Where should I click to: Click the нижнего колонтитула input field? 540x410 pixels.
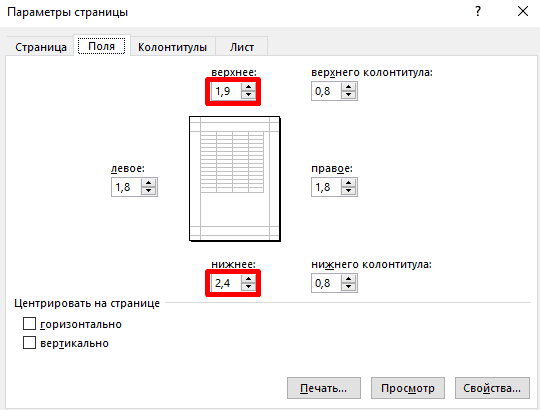(x=326, y=283)
